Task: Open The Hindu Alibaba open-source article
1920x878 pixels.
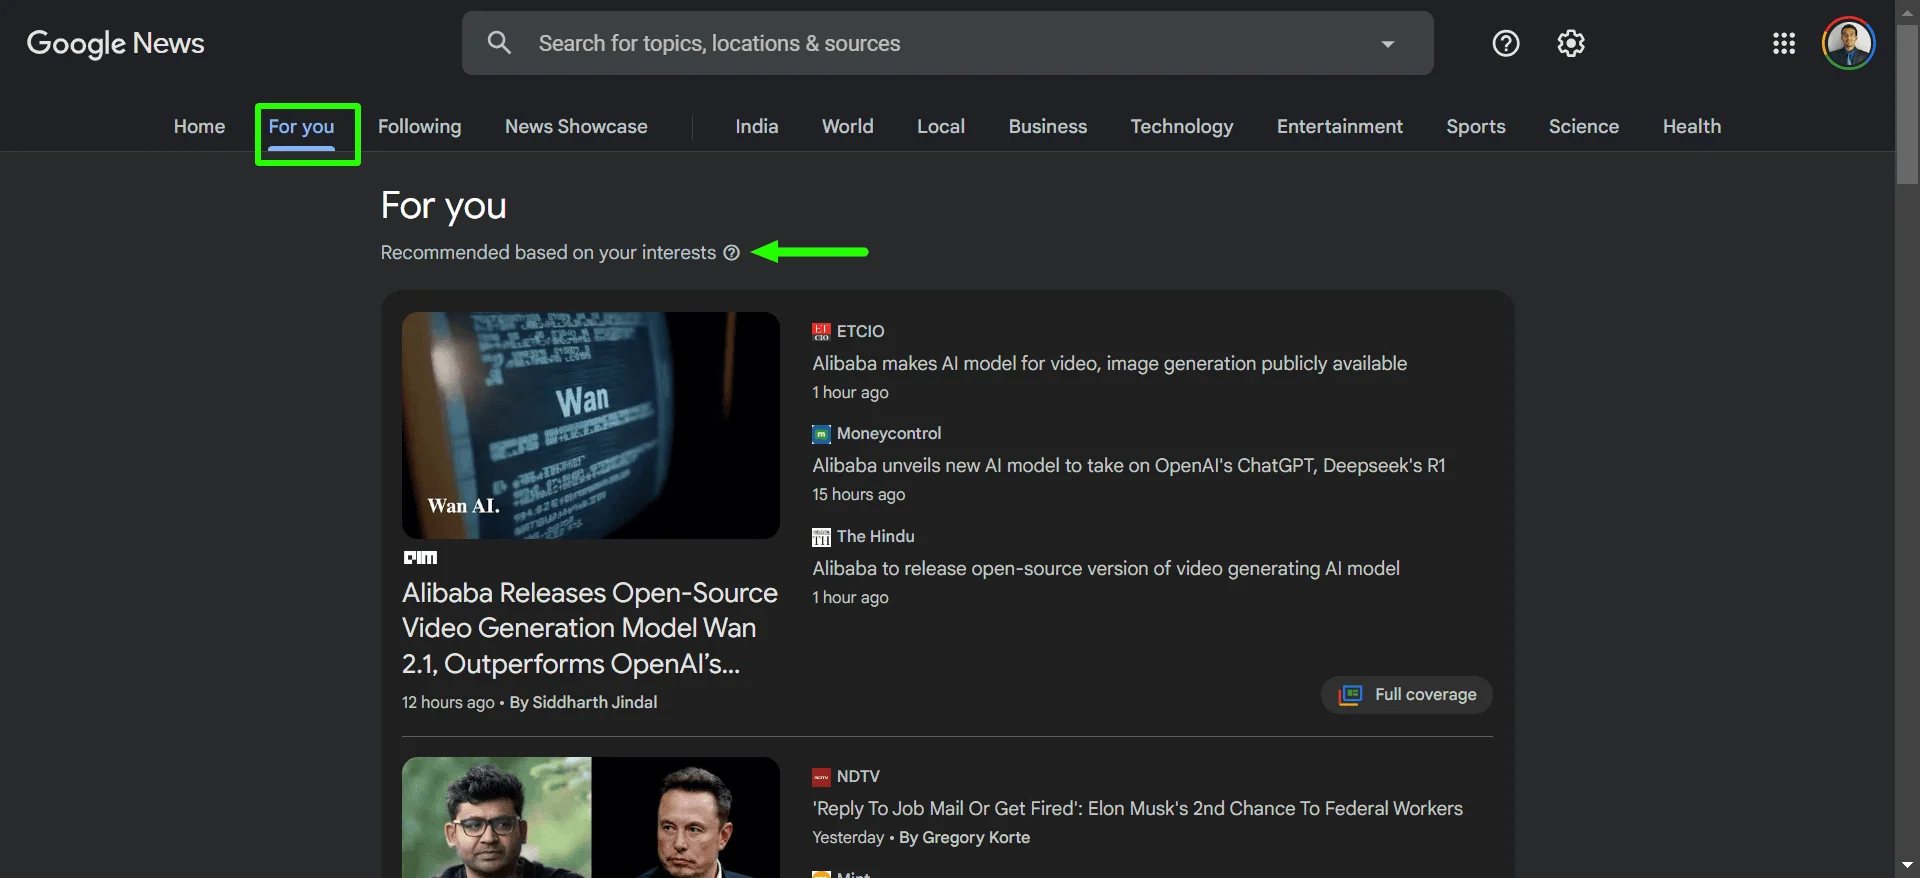Action: (x=1105, y=568)
